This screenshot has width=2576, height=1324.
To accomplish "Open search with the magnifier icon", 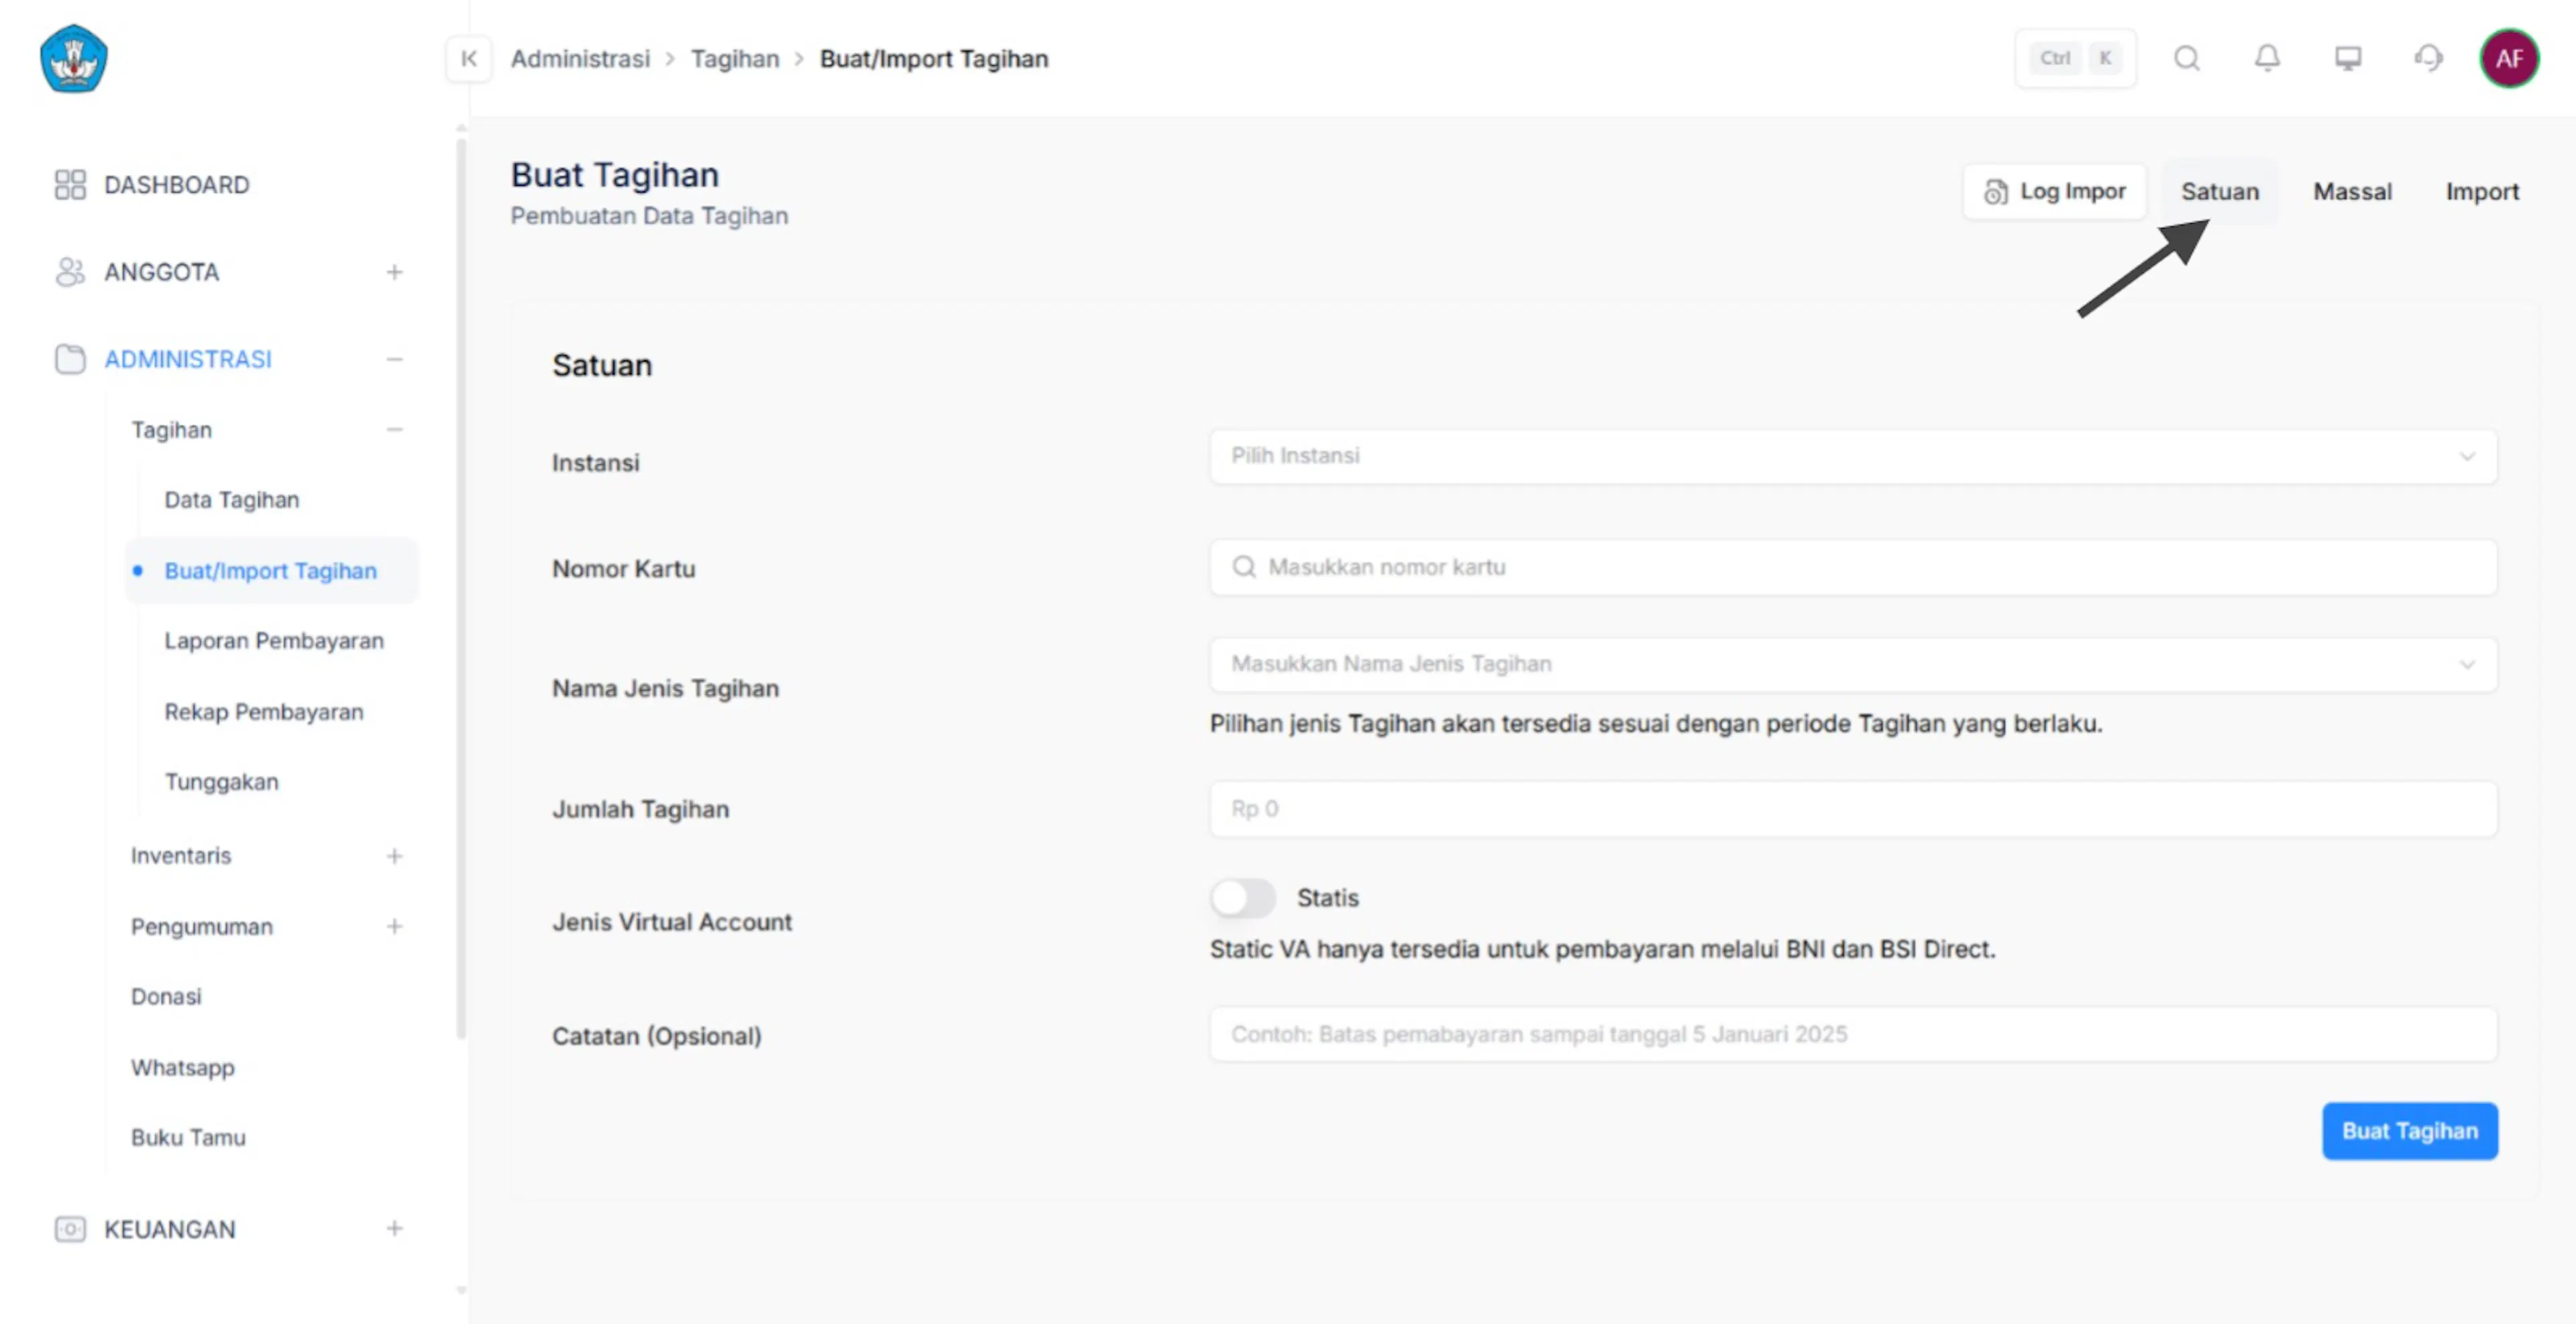I will coord(2187,59).
